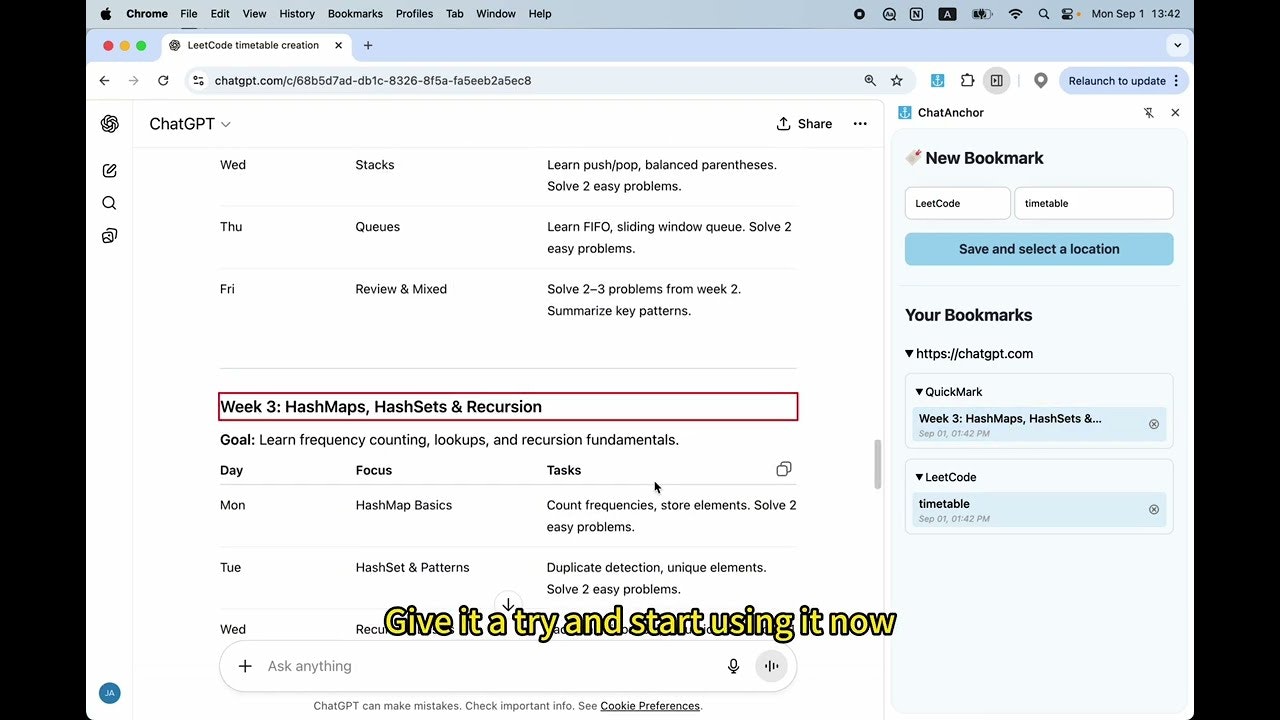Open Wi-Fi status menu
The width and height of the screenshot is (1280, 720).
pos(1016,14)
